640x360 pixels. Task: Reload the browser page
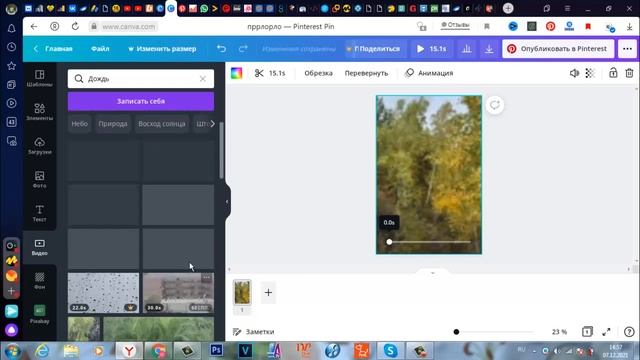click(x=75, y=27)
